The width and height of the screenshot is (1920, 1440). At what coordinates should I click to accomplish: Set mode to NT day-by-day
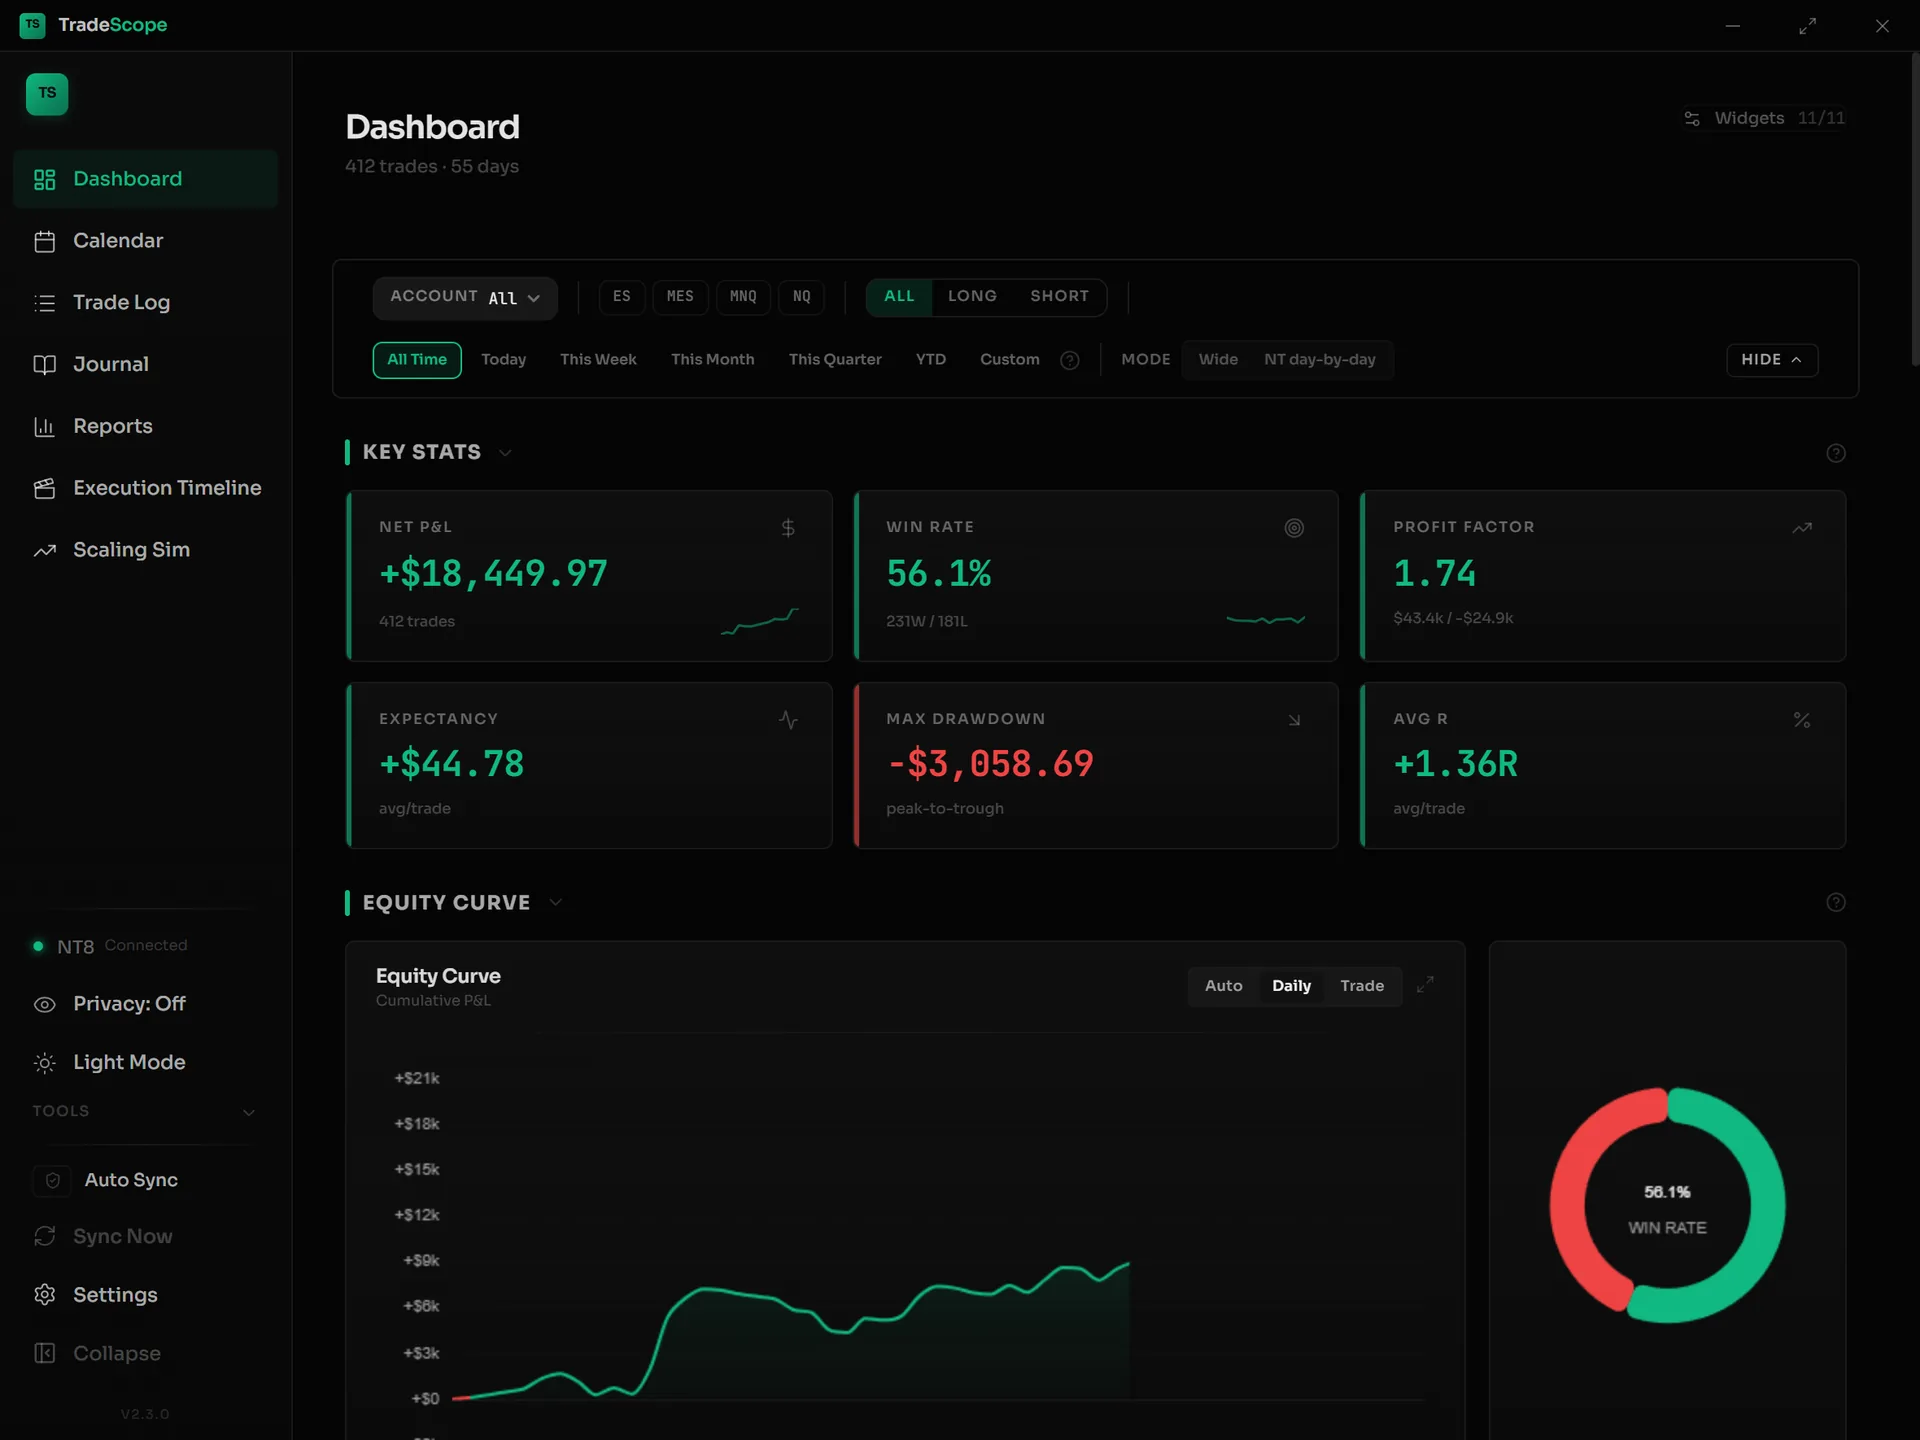pos(1319,360)
